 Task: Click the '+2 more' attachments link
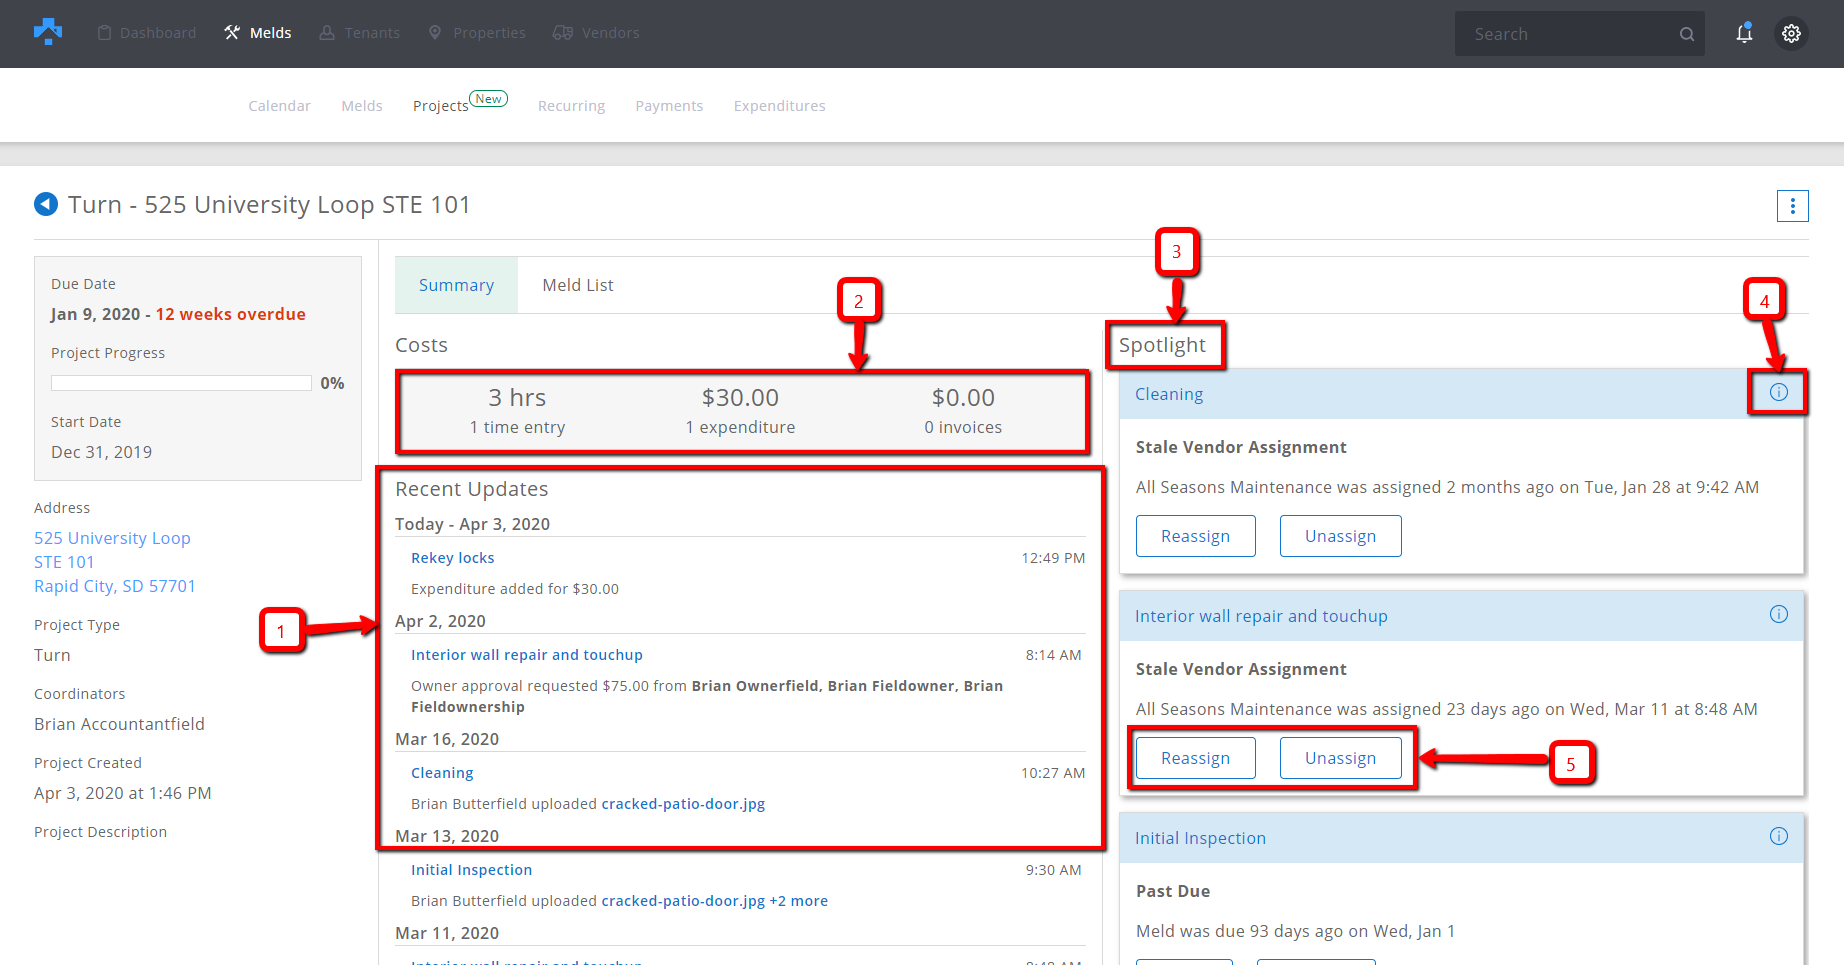point(798,901)
